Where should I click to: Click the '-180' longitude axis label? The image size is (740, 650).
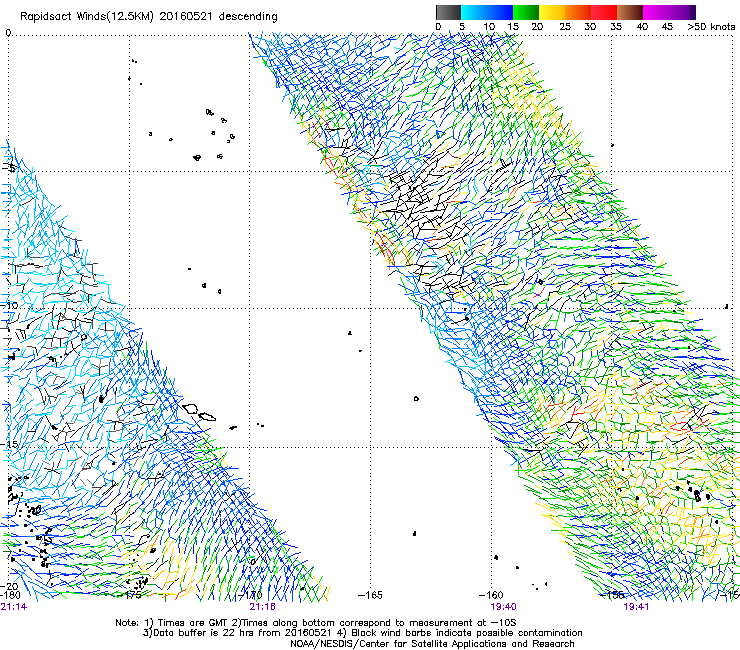[x=10, y=595]
